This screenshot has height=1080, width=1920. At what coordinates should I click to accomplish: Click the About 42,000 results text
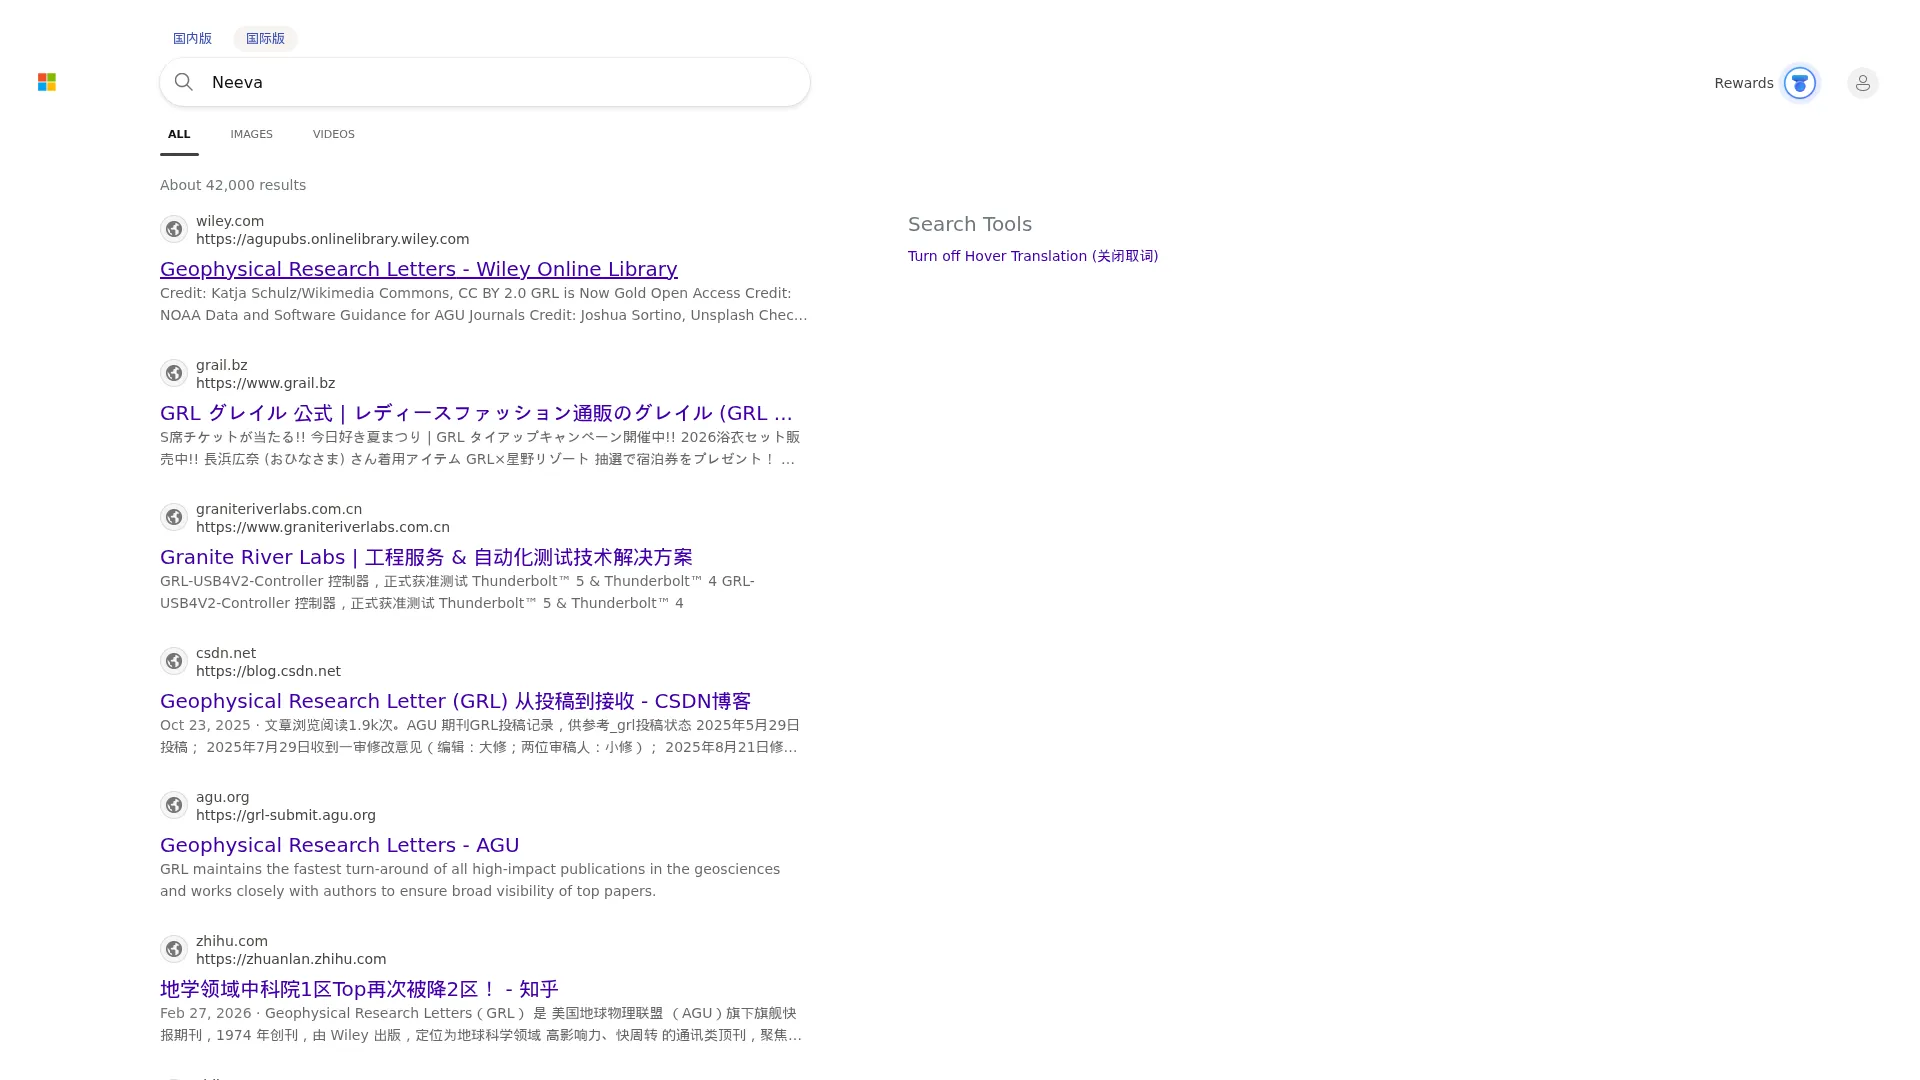click(x=233, y=185)
